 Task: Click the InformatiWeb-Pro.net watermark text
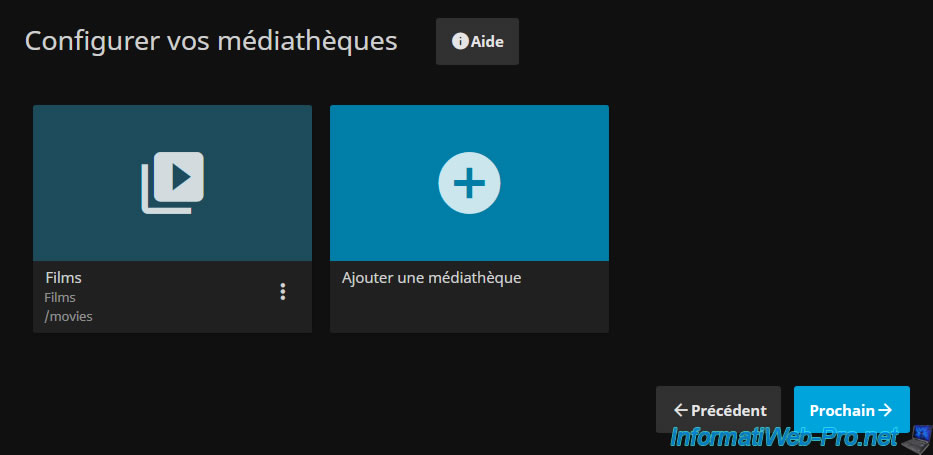[783, 437]
